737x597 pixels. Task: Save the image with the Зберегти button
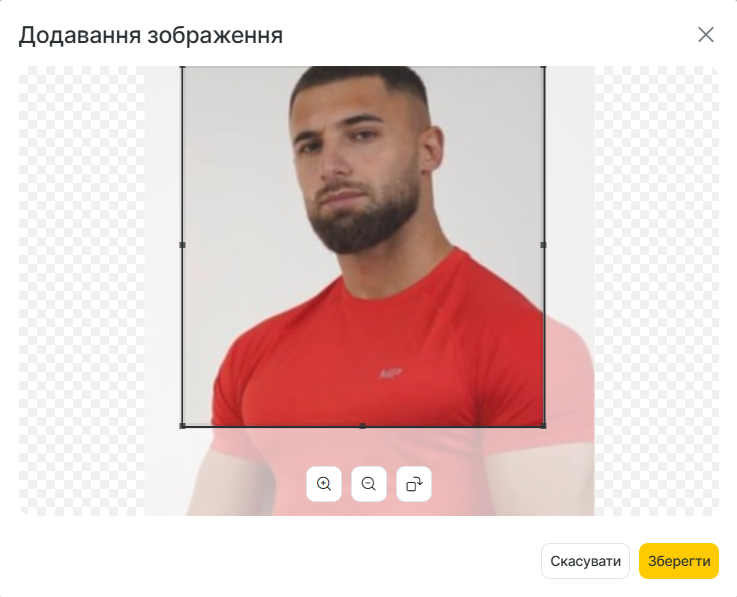(679, 561)
